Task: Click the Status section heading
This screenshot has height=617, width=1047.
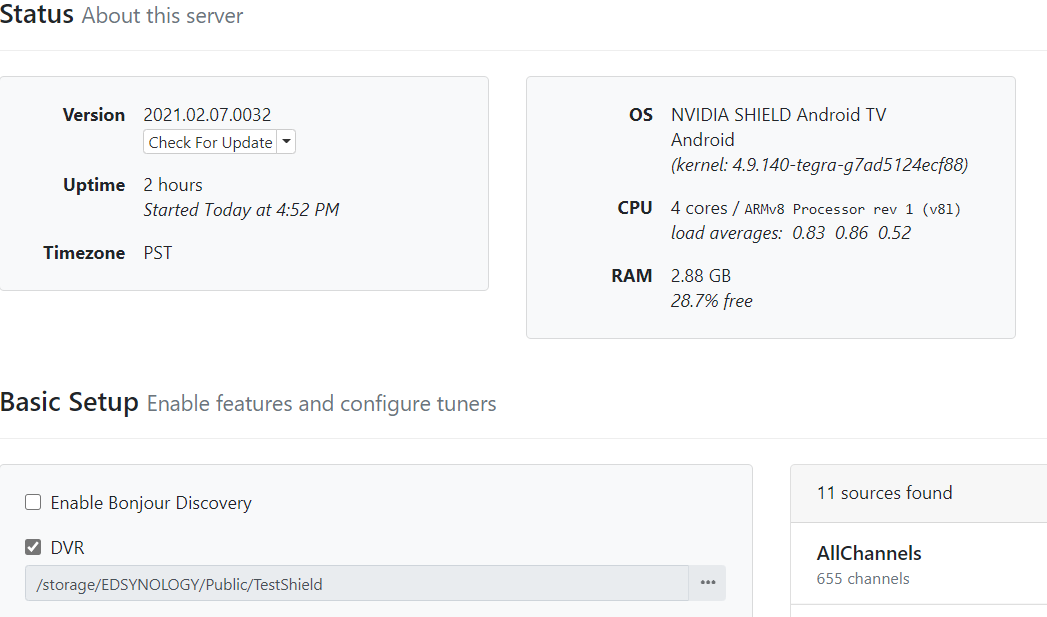Action: pos(37,15)
